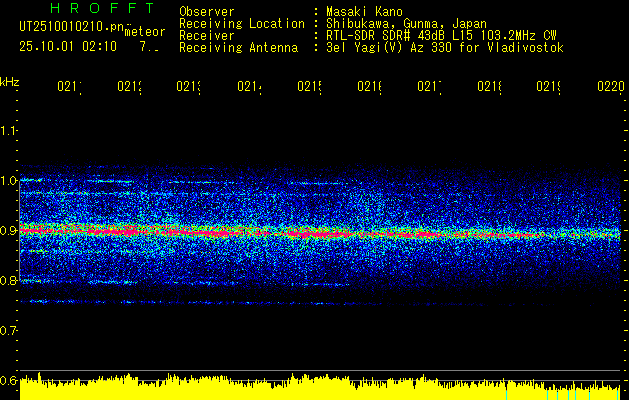Click the meteor count label
The height and width of the screenshot is (400, 629).
[x=145, y=32]
